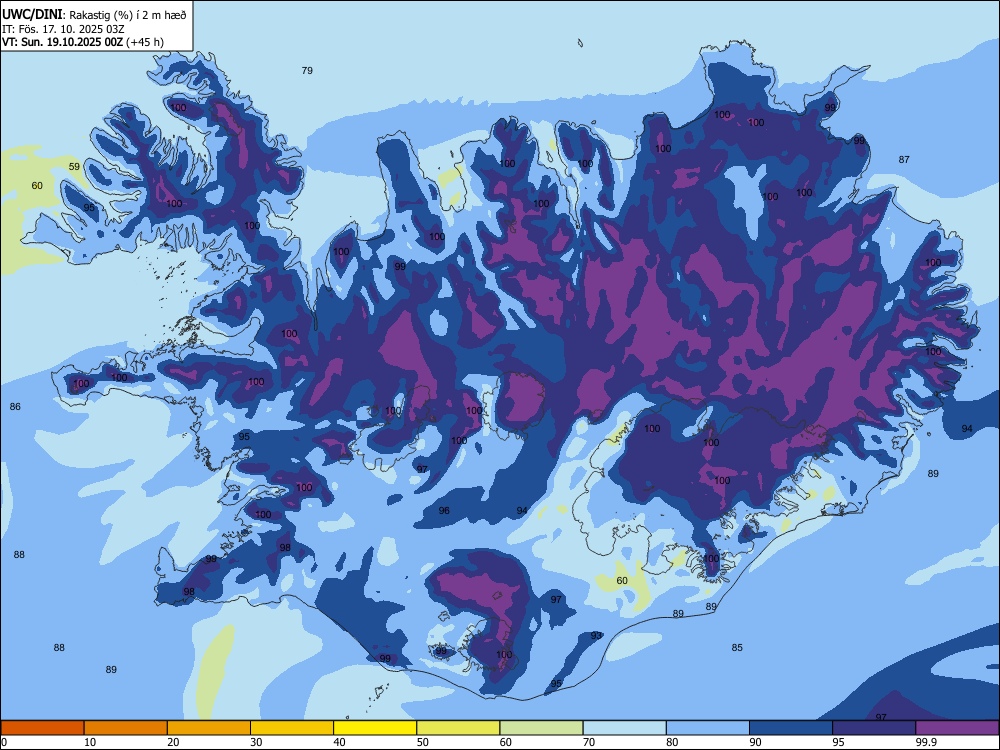
Task: Click the dark indigo 95–99.9 legend swatch
Action: coord(874,728)
